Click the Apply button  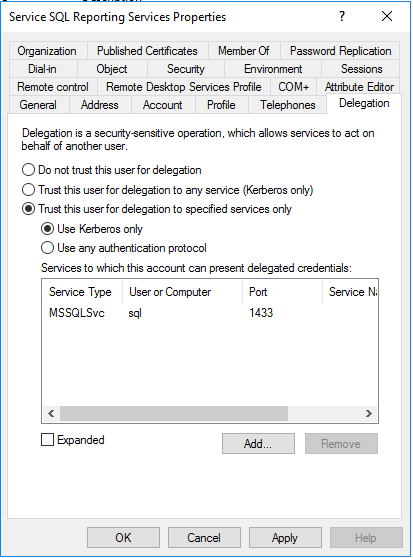[285, 538]
